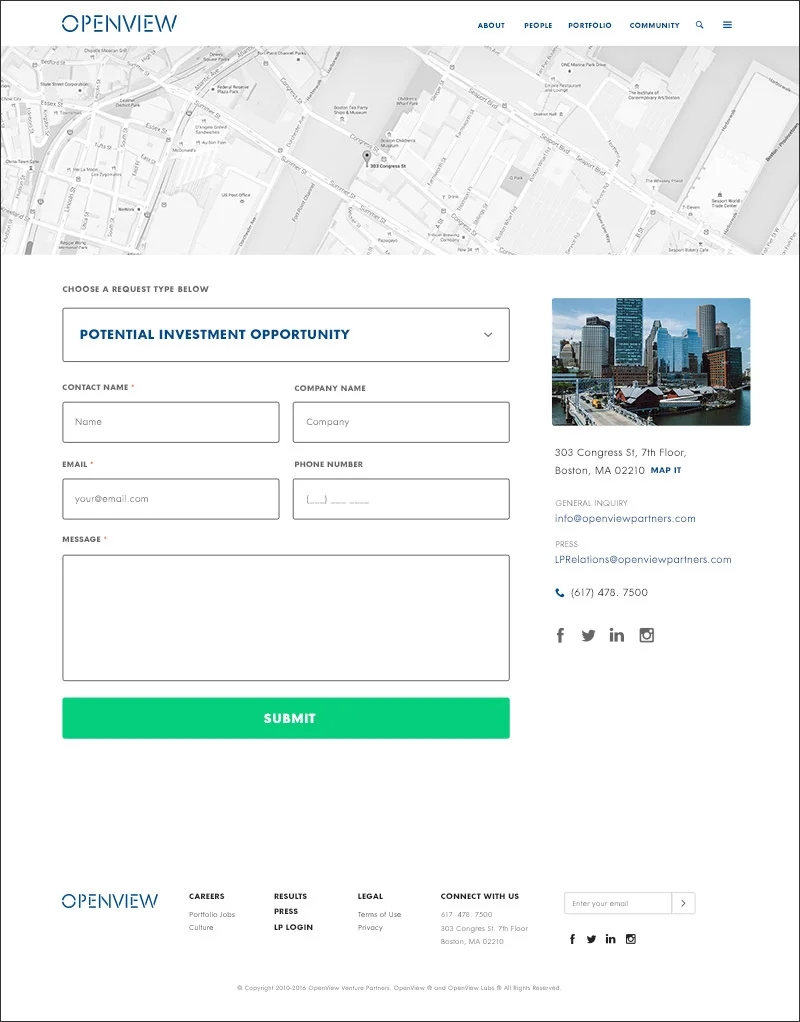800x1022 pixels.
Task: Click the green Submit button
Action: [x=286, y=718]
